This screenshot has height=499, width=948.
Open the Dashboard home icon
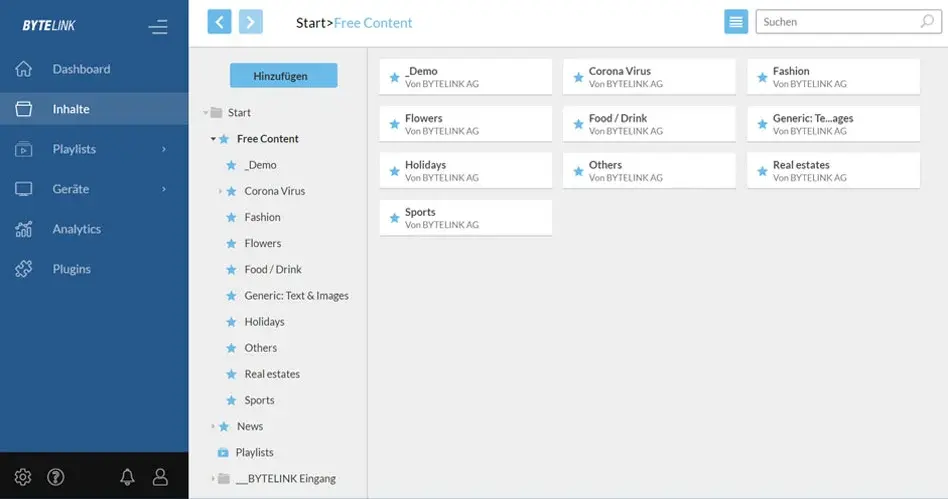click(x=24, y=69)
